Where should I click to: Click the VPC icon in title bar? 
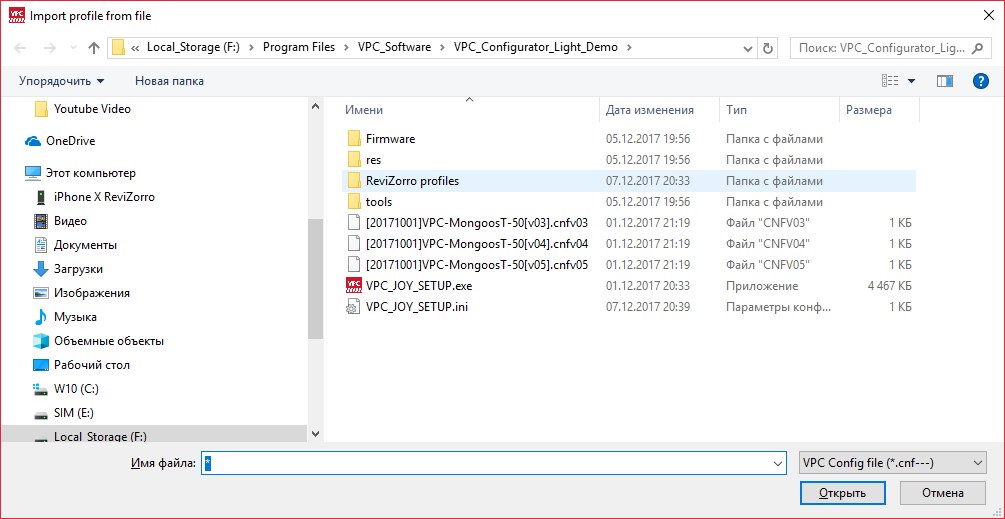pyautogui.click(x=17, y=15)
